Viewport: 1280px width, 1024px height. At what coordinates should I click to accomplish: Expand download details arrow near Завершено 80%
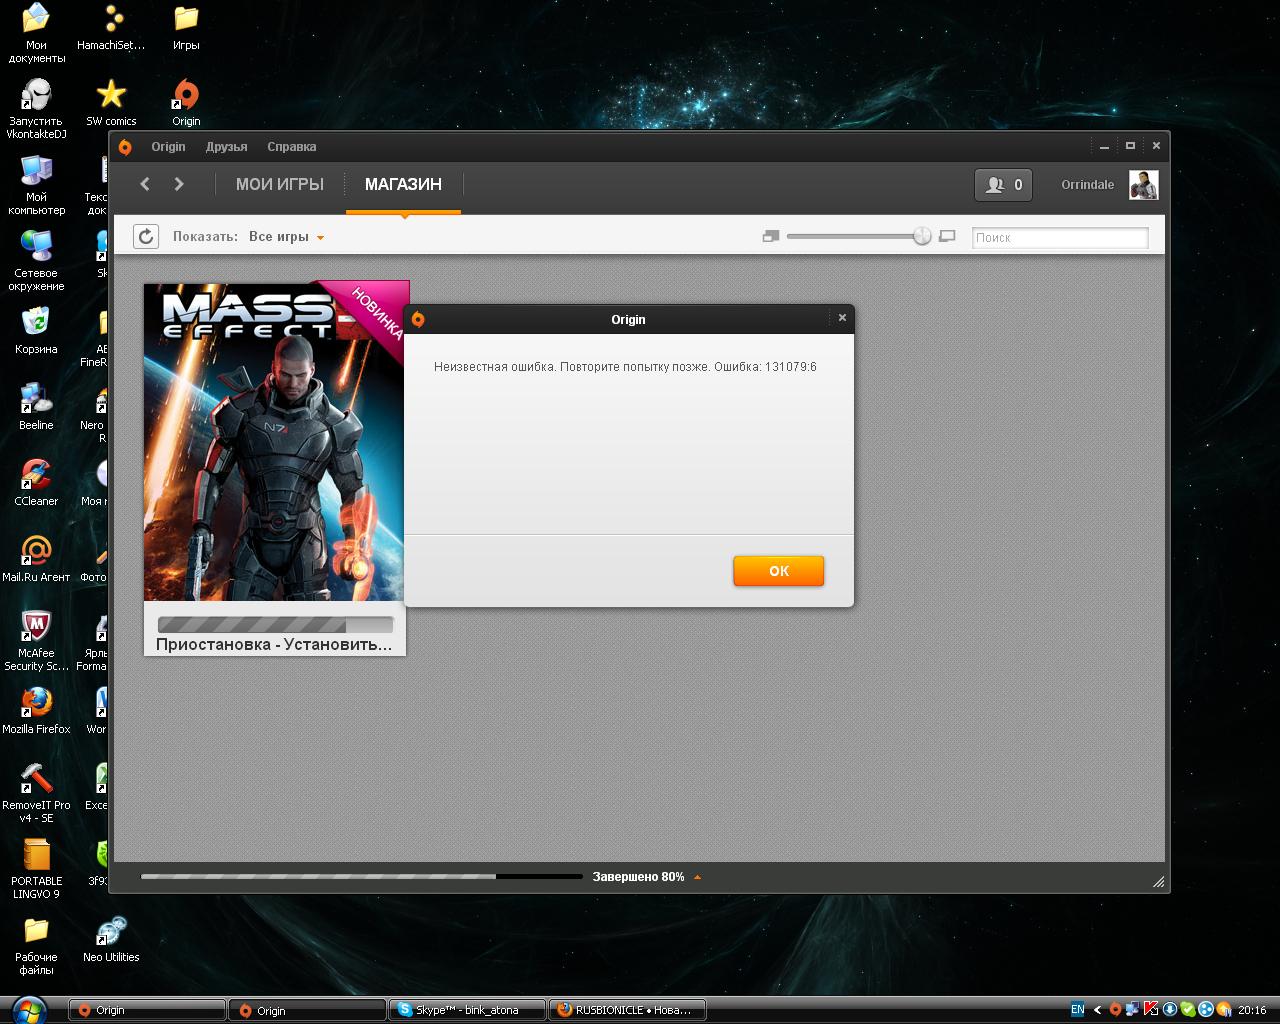[697, 877]
